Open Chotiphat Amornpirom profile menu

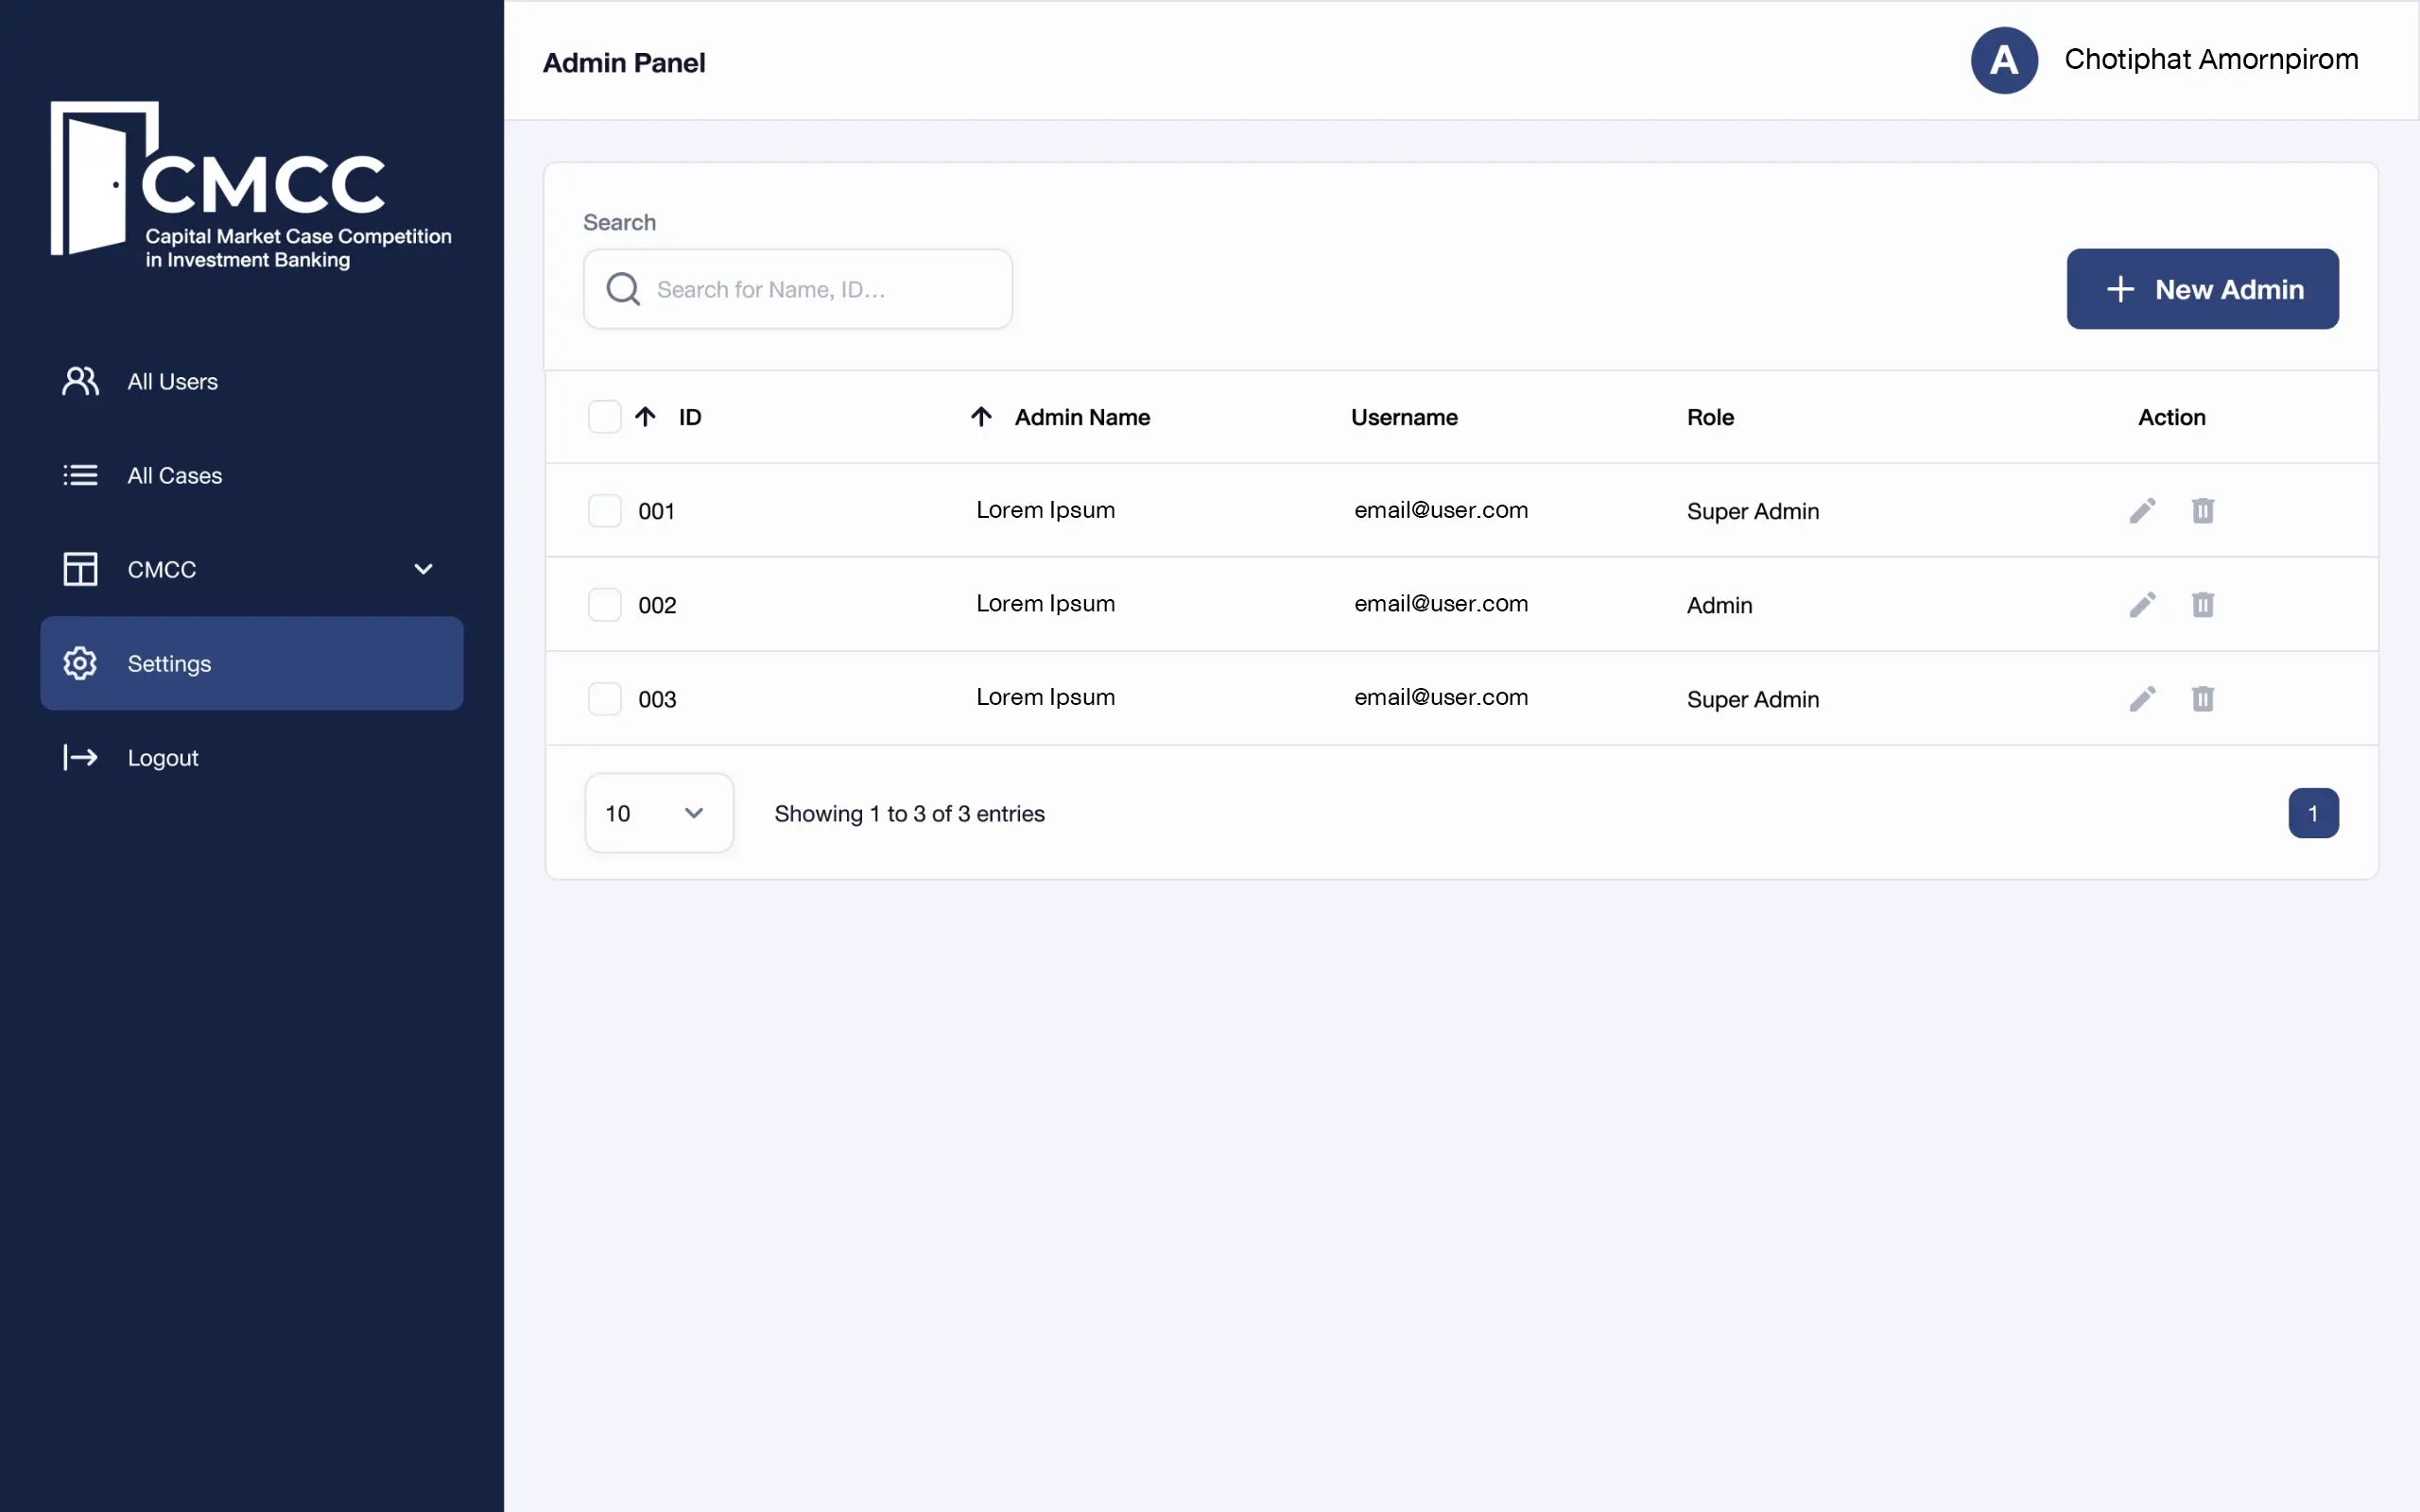2210,60
